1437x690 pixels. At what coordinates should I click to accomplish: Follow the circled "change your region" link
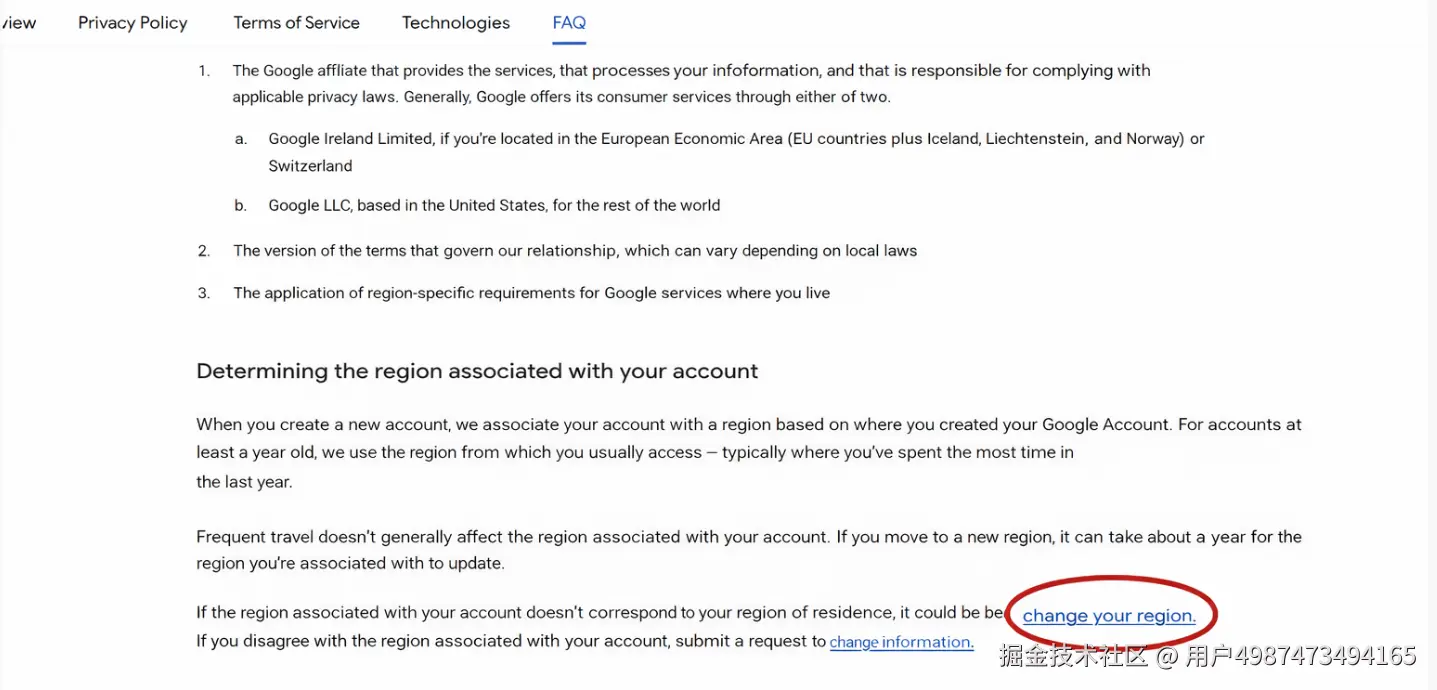pyautogui.click(x=1109, y=616)
